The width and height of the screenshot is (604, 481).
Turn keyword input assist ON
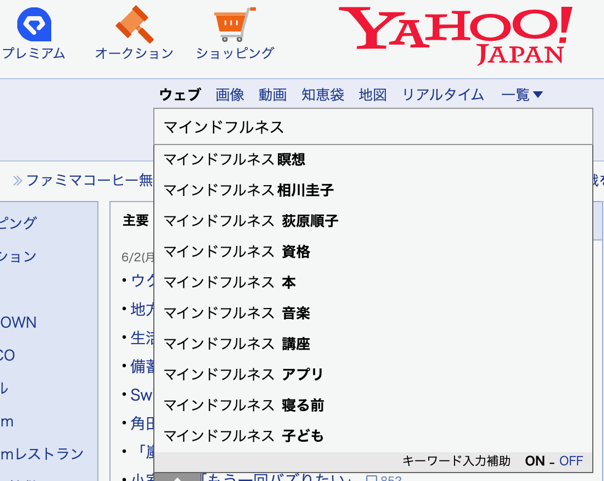coord(534,461)
